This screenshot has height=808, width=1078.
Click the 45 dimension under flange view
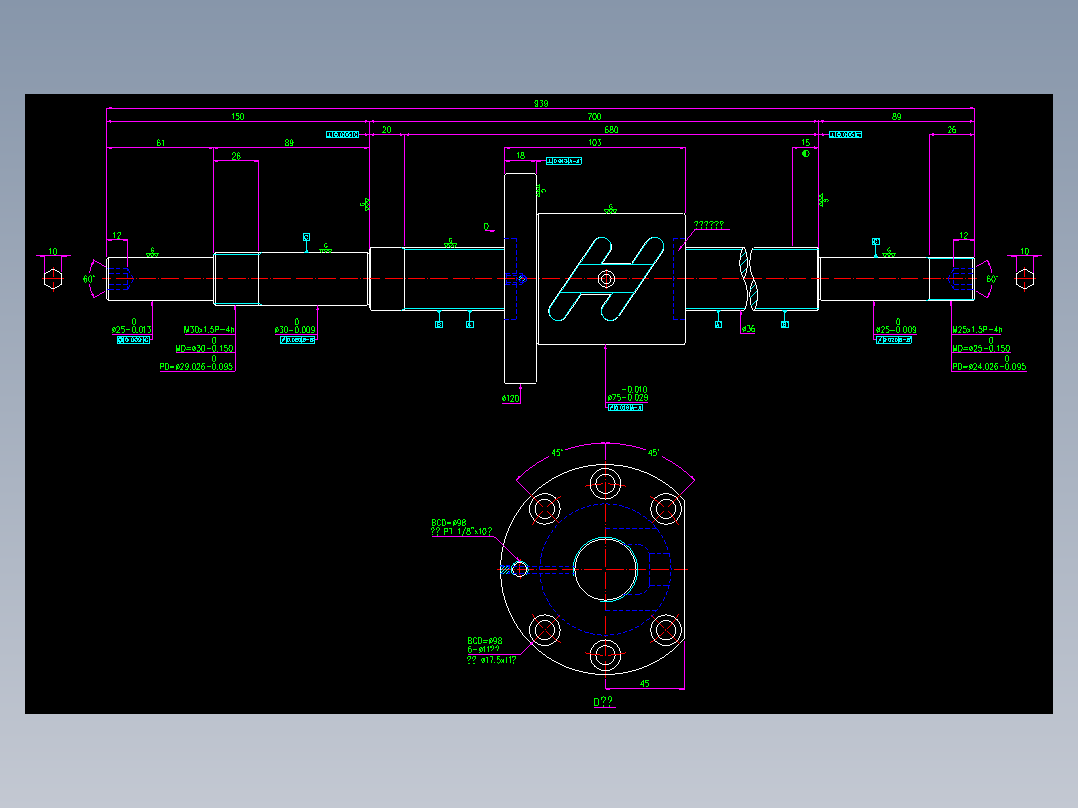pos(644,684)
